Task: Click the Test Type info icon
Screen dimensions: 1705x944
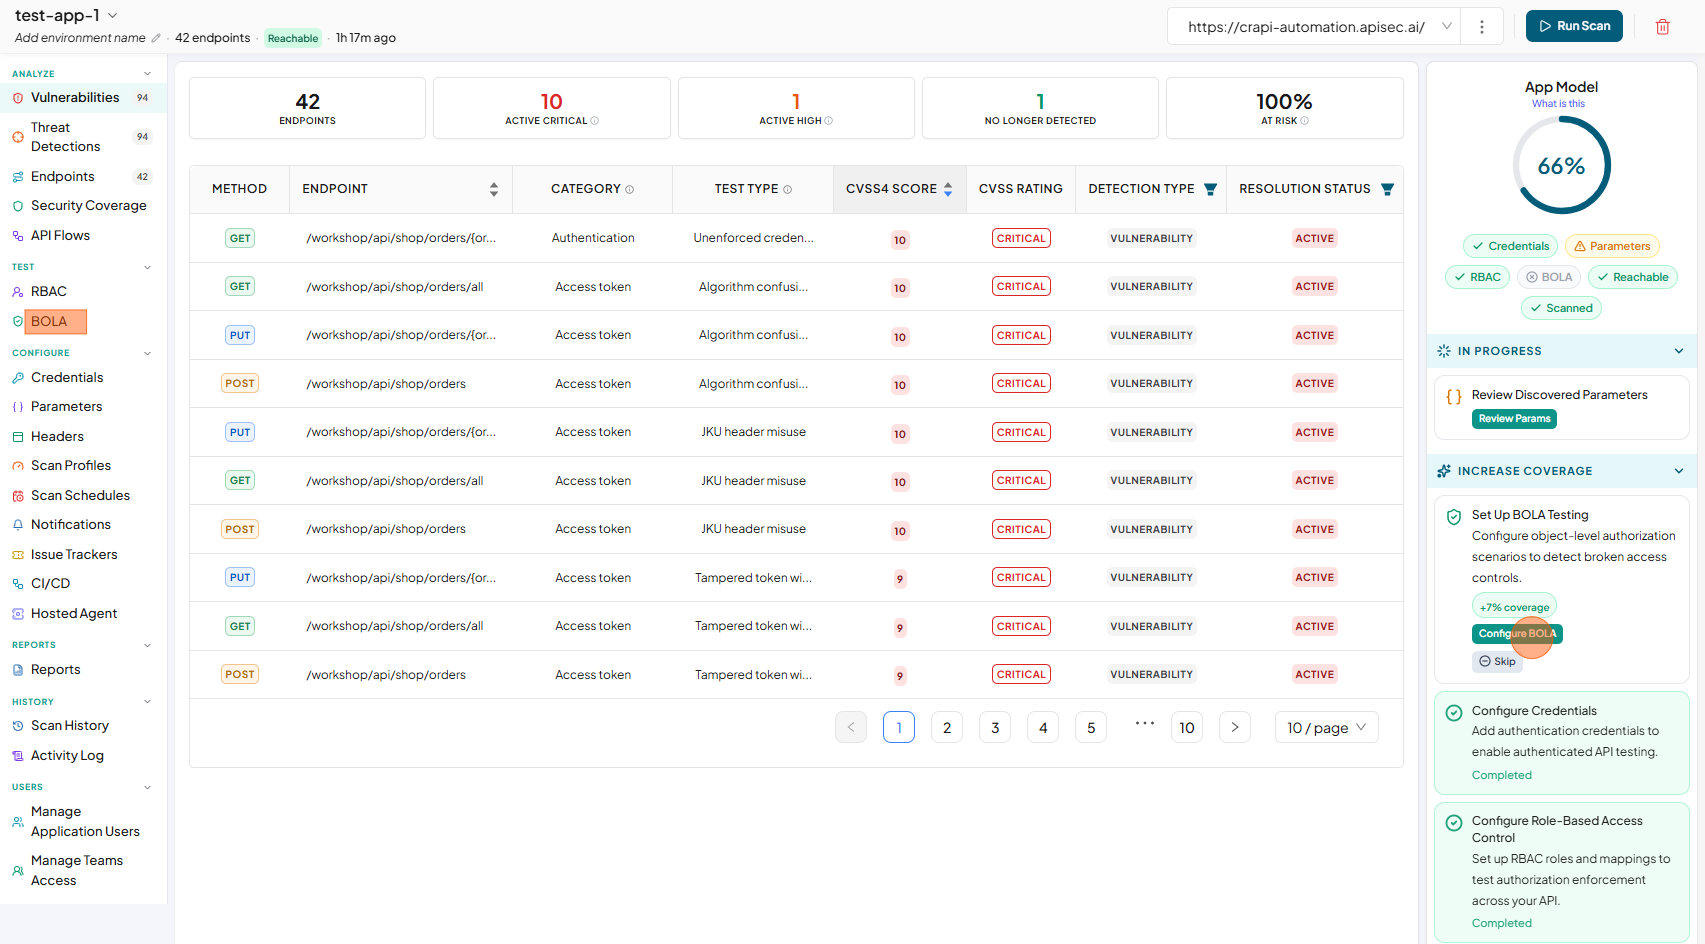Action: tap(787, 189)
